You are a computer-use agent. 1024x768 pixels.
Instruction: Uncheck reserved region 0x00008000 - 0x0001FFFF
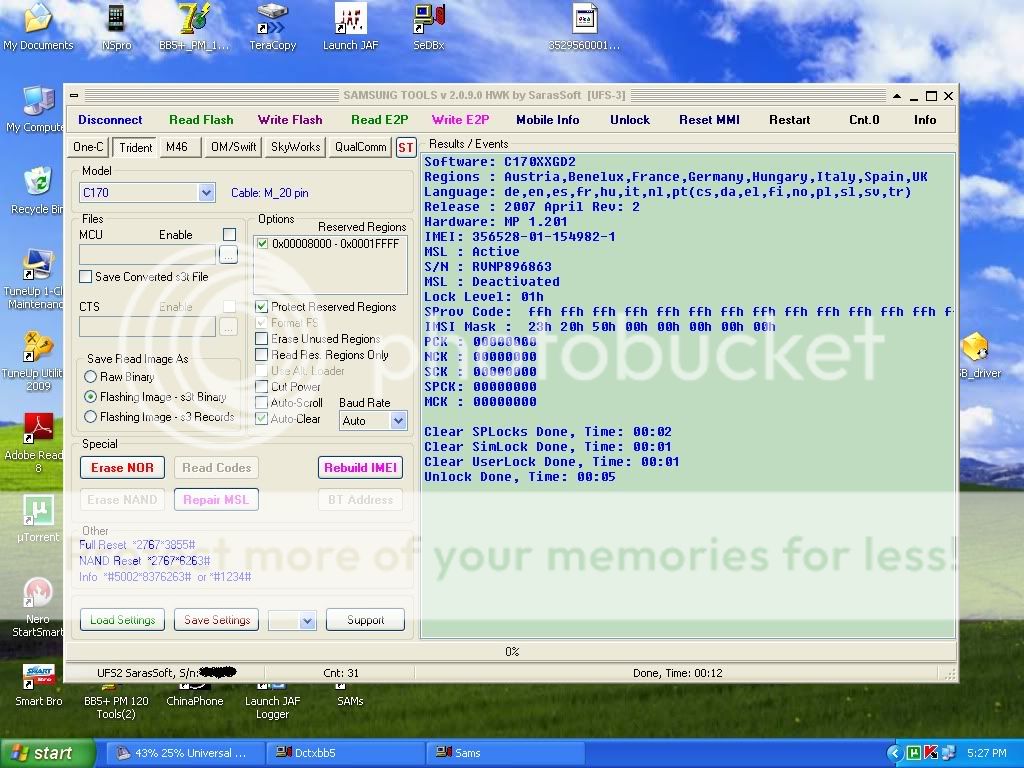(263, 244)
